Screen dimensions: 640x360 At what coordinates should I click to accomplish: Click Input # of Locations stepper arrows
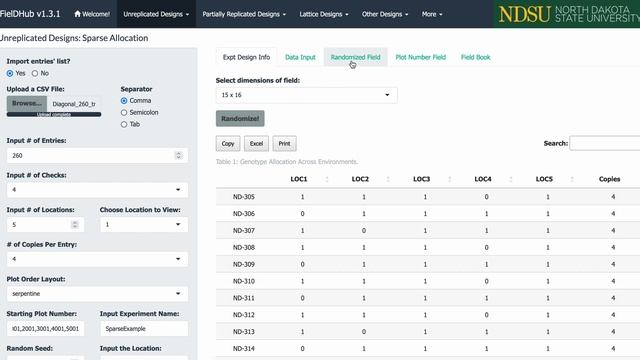(x=75, y=224)
